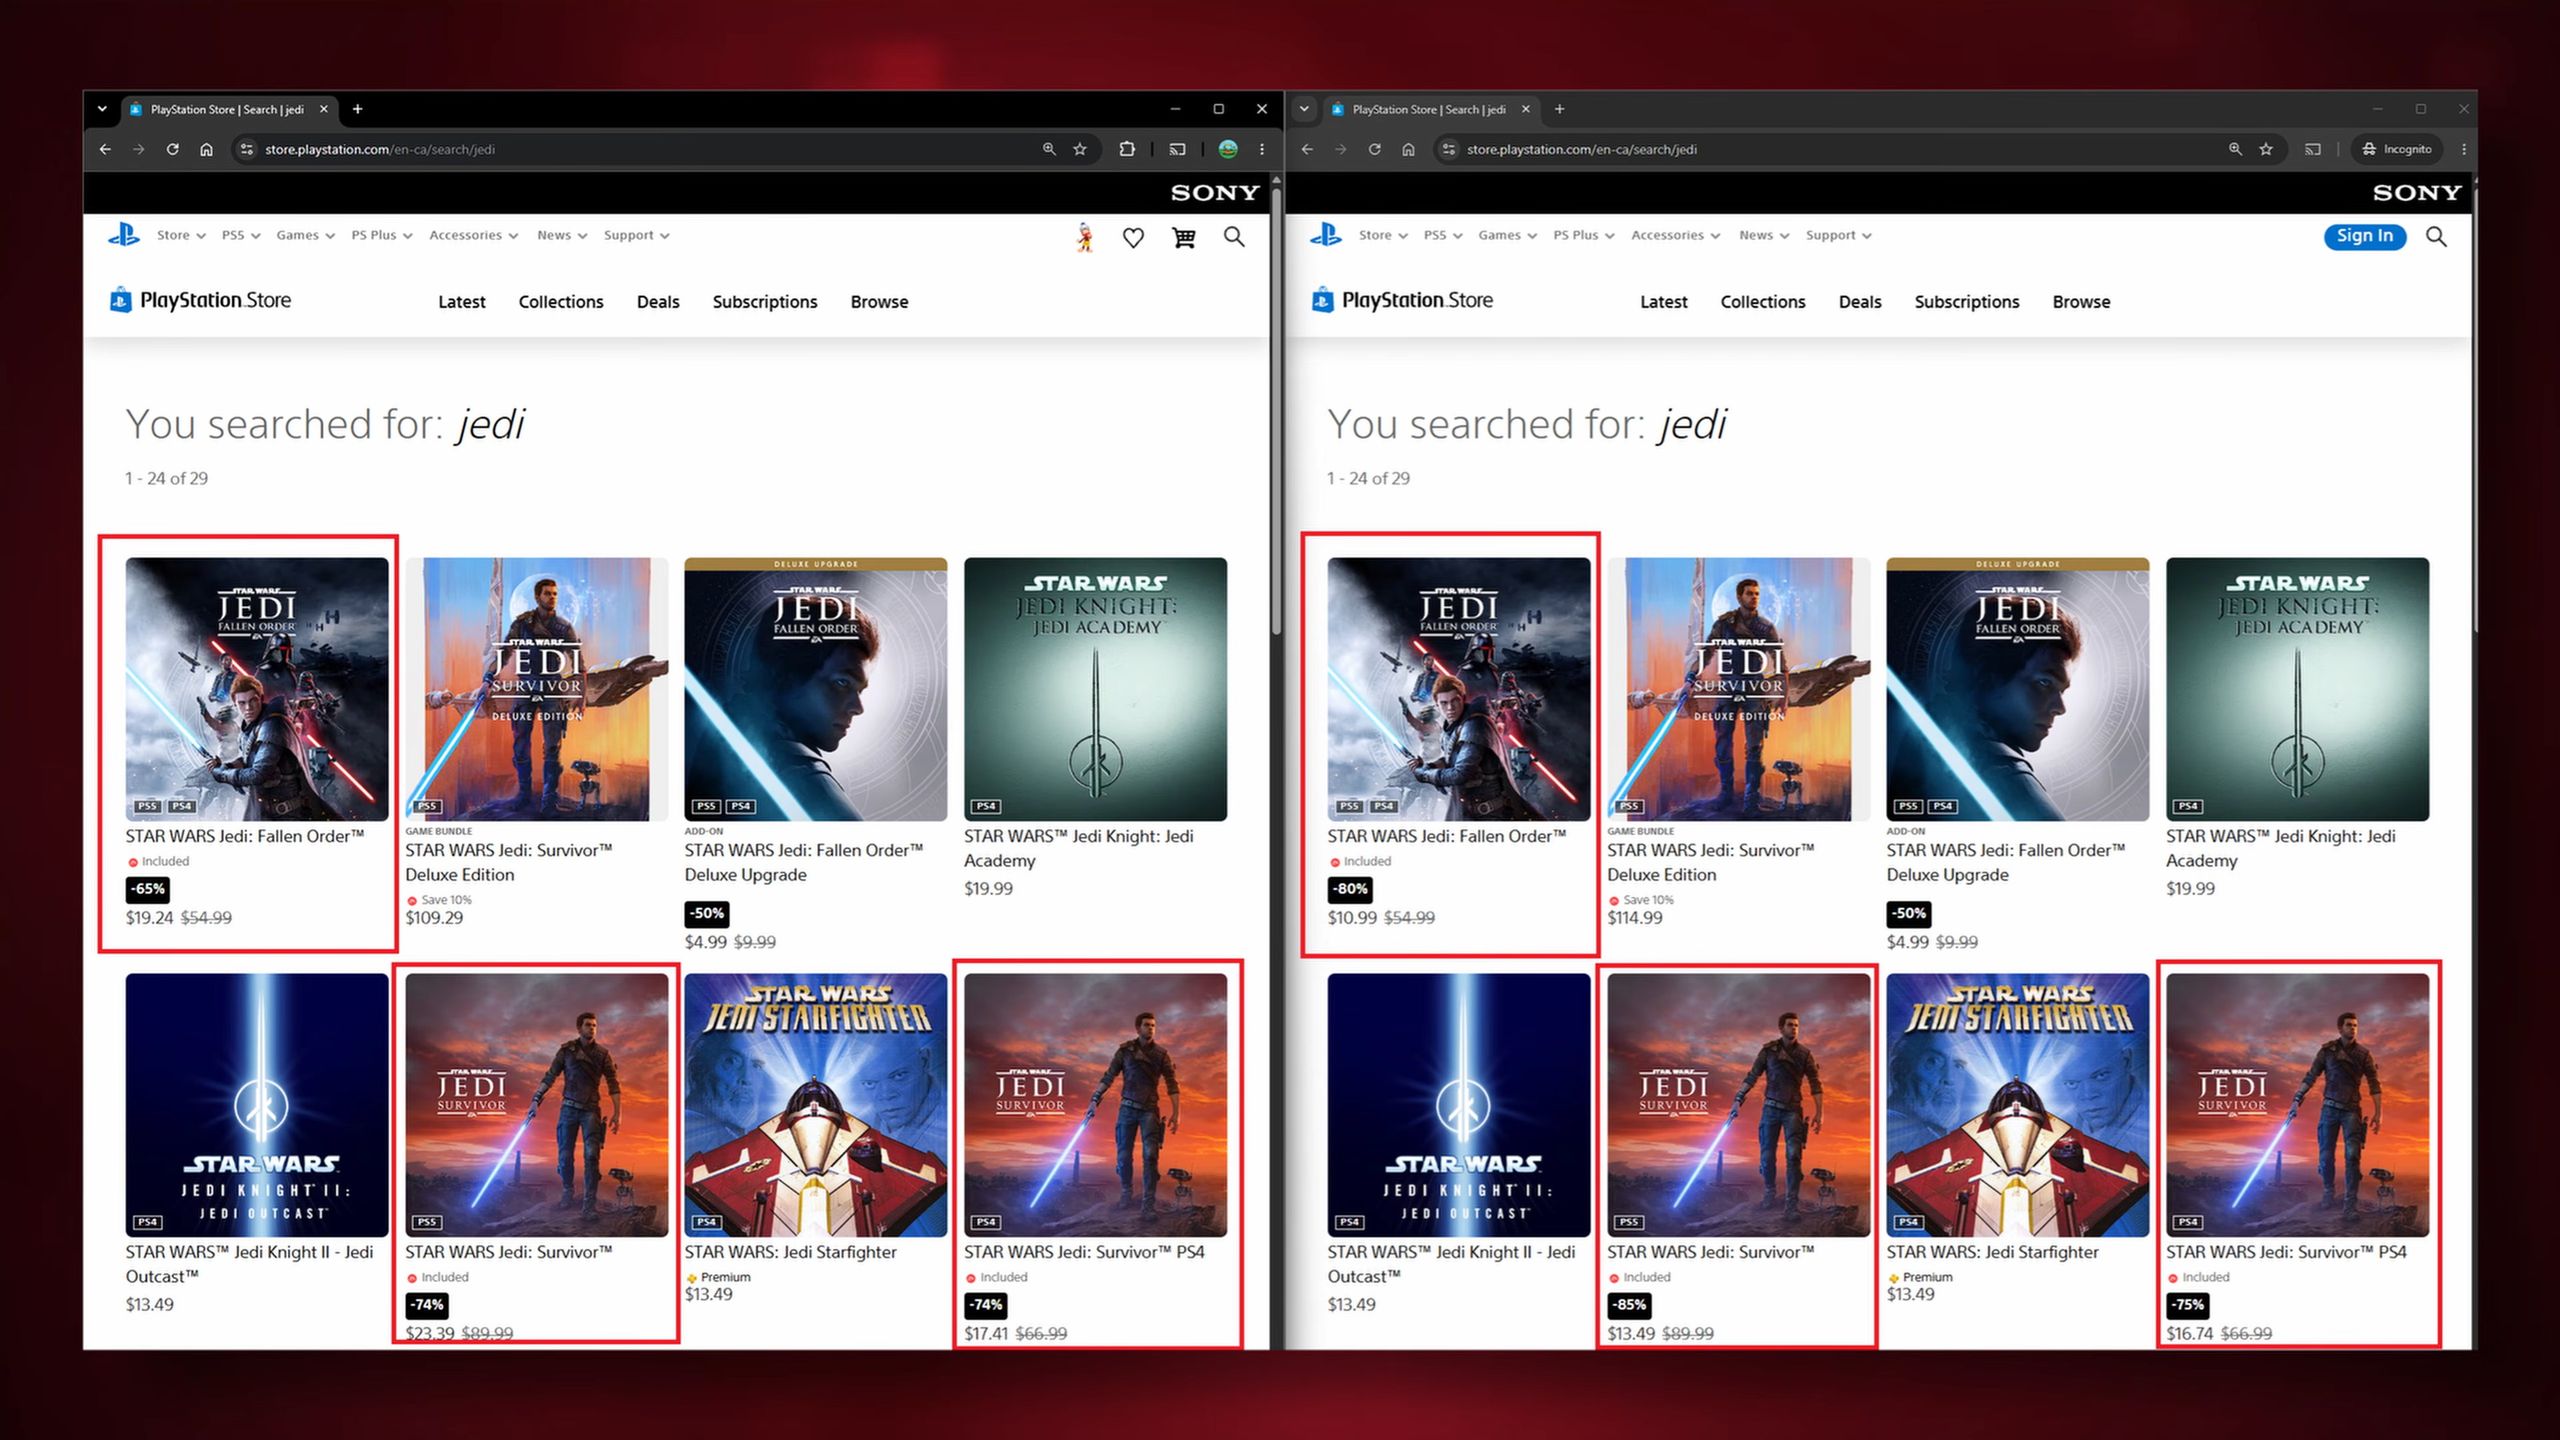Bookmark page with star in left browser
This screenshot has width=2560, height=1440.
(1080, 149)
